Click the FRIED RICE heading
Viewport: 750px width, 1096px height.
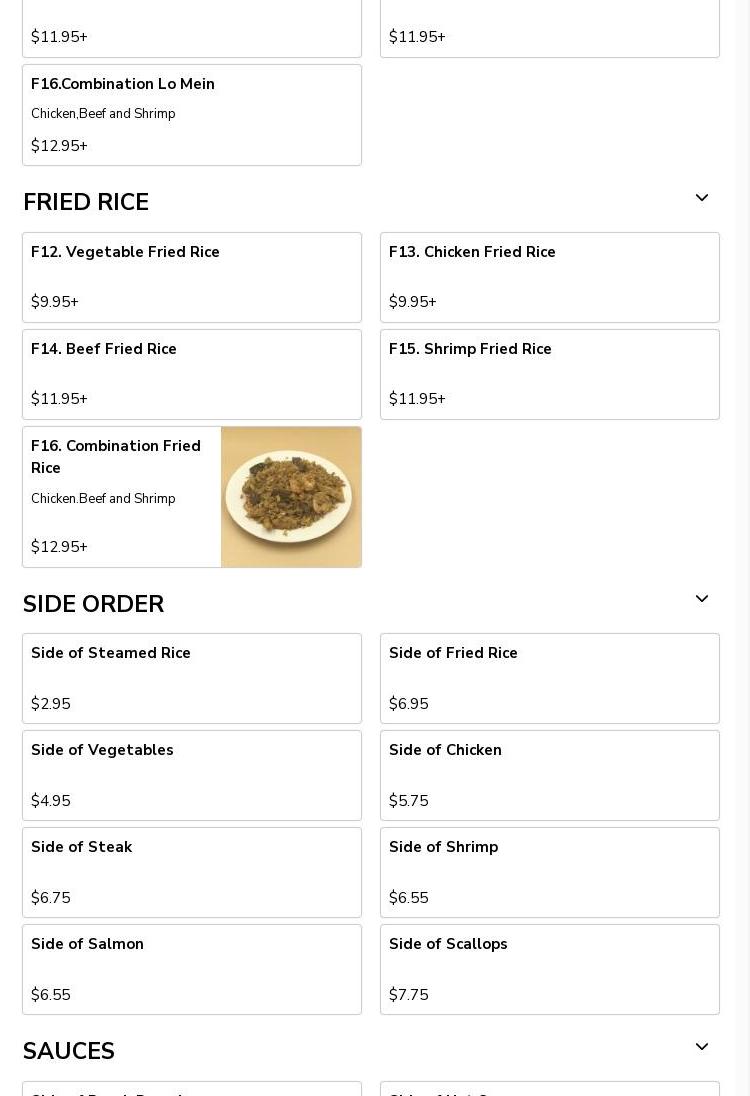(x=86, y=202)
